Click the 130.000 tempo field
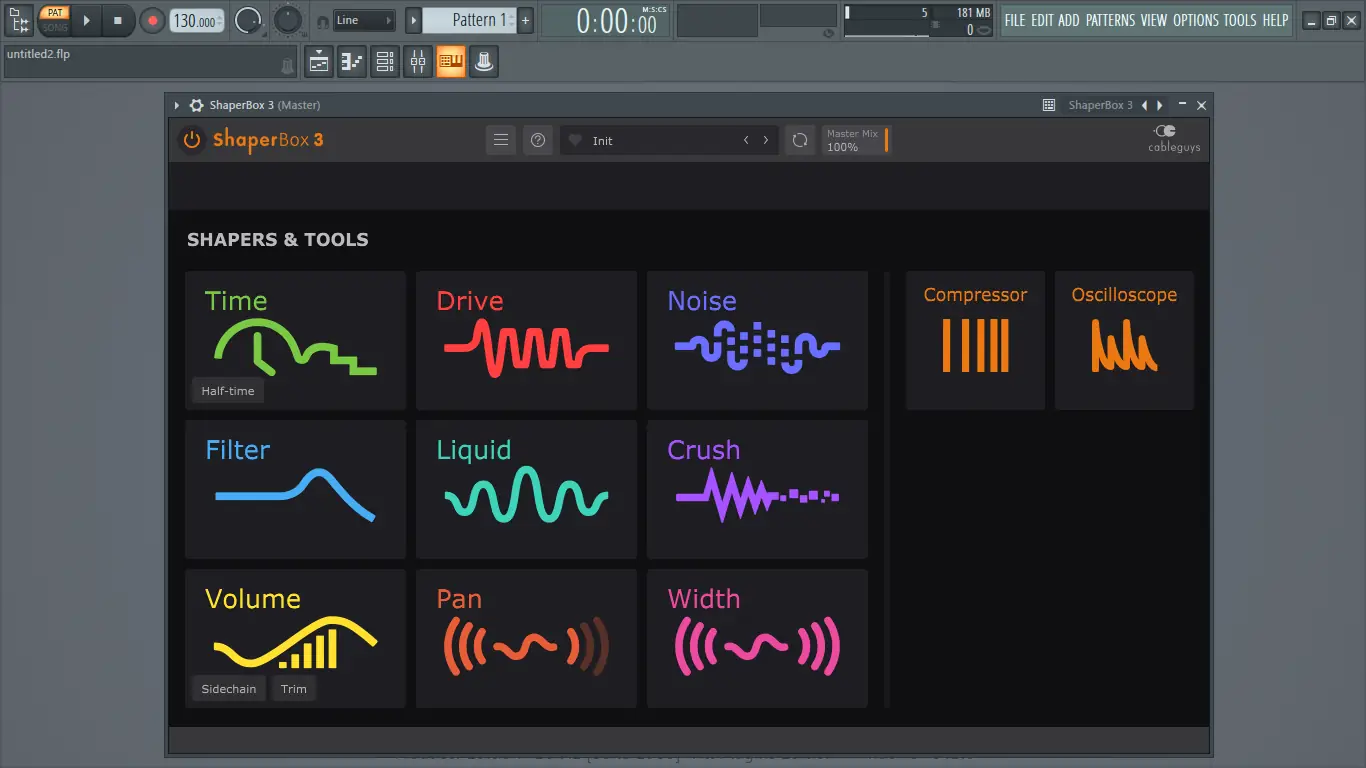 click(197, 20)
